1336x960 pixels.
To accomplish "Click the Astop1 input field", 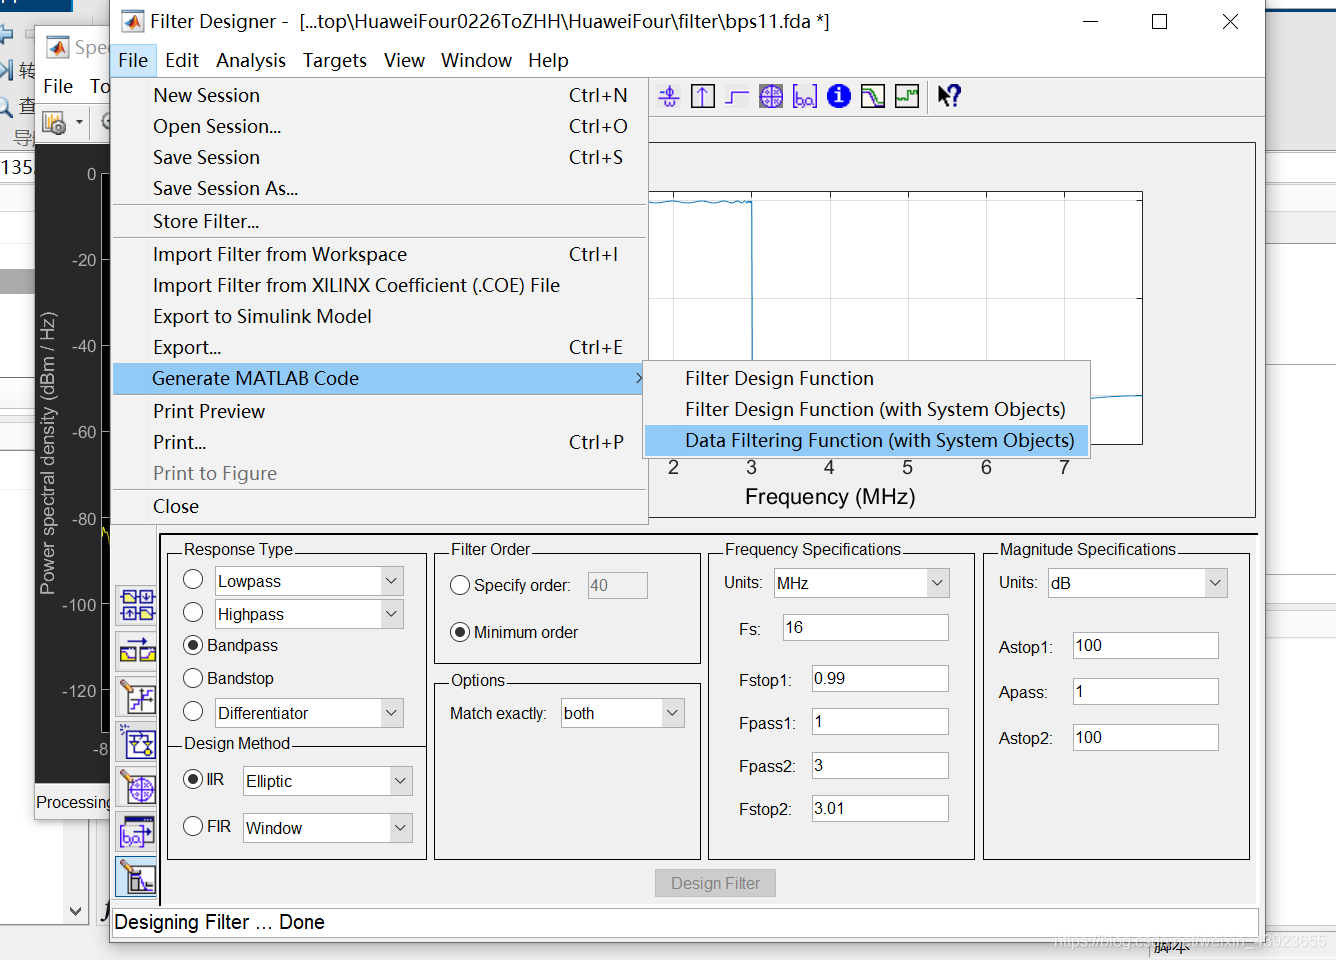I will point(1146,646).
